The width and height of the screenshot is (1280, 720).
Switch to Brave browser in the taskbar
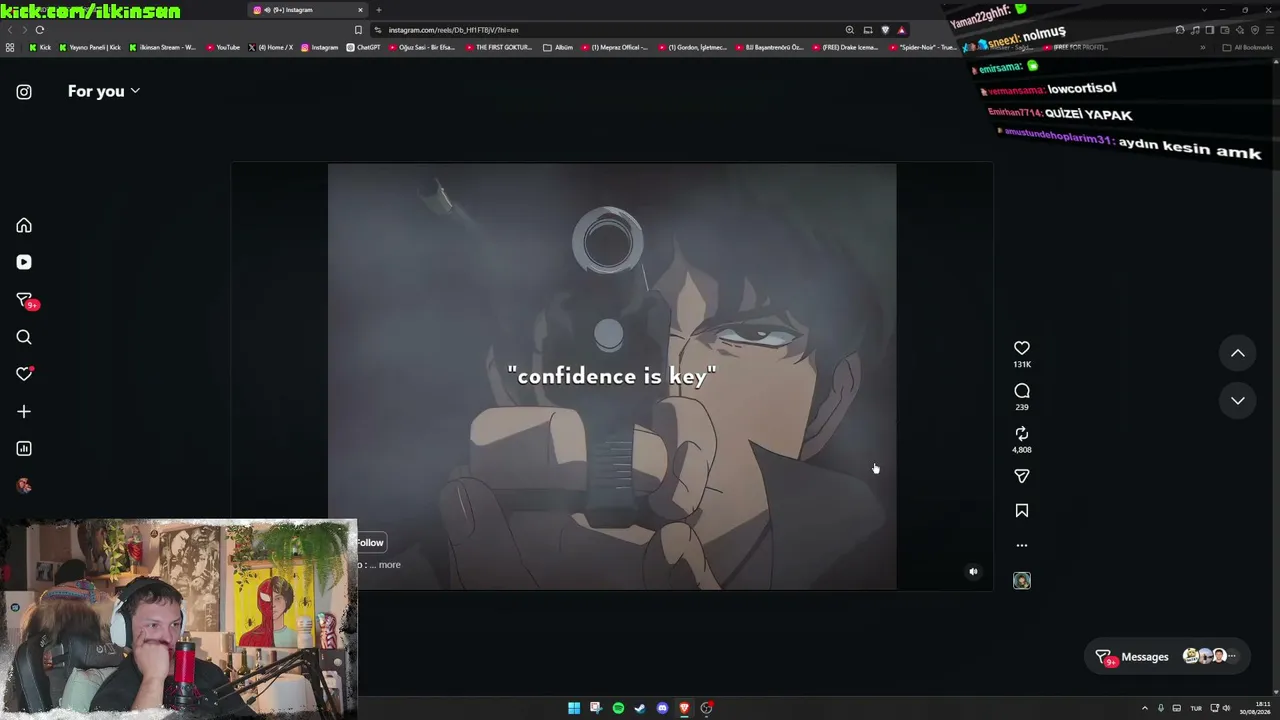coord(684,708)
